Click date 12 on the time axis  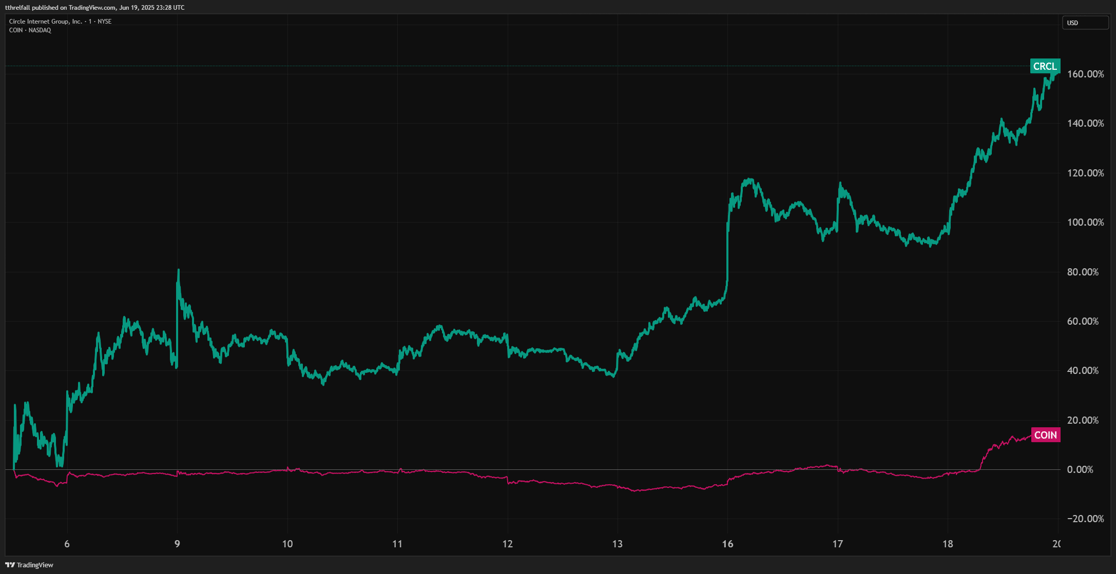point(507,543)
